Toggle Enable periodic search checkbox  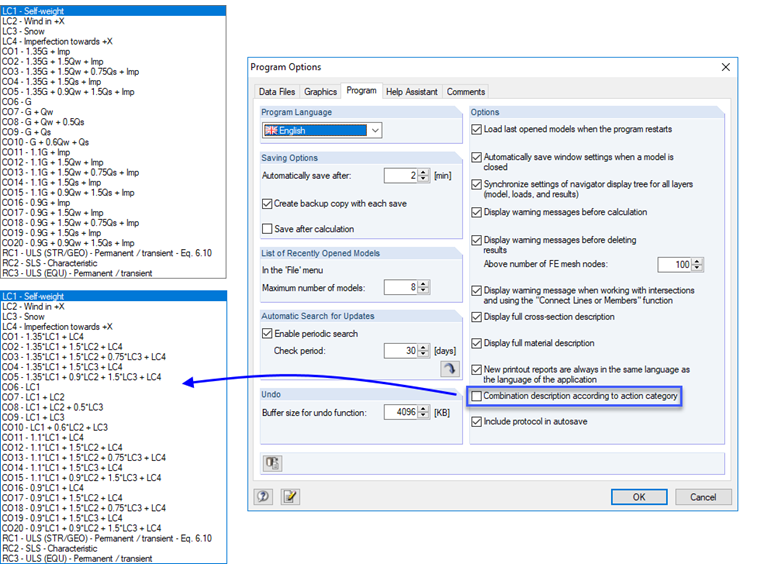coord(267,333)
